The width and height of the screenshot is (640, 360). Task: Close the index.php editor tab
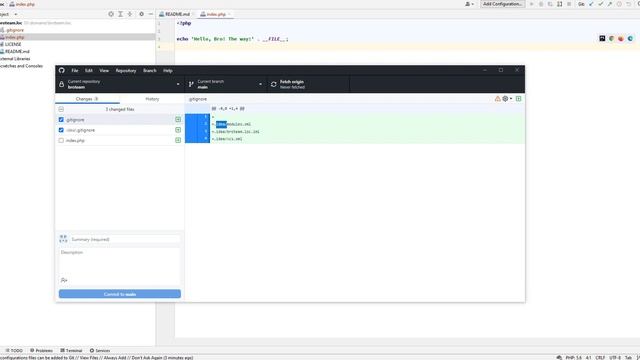tap(230, 14)
